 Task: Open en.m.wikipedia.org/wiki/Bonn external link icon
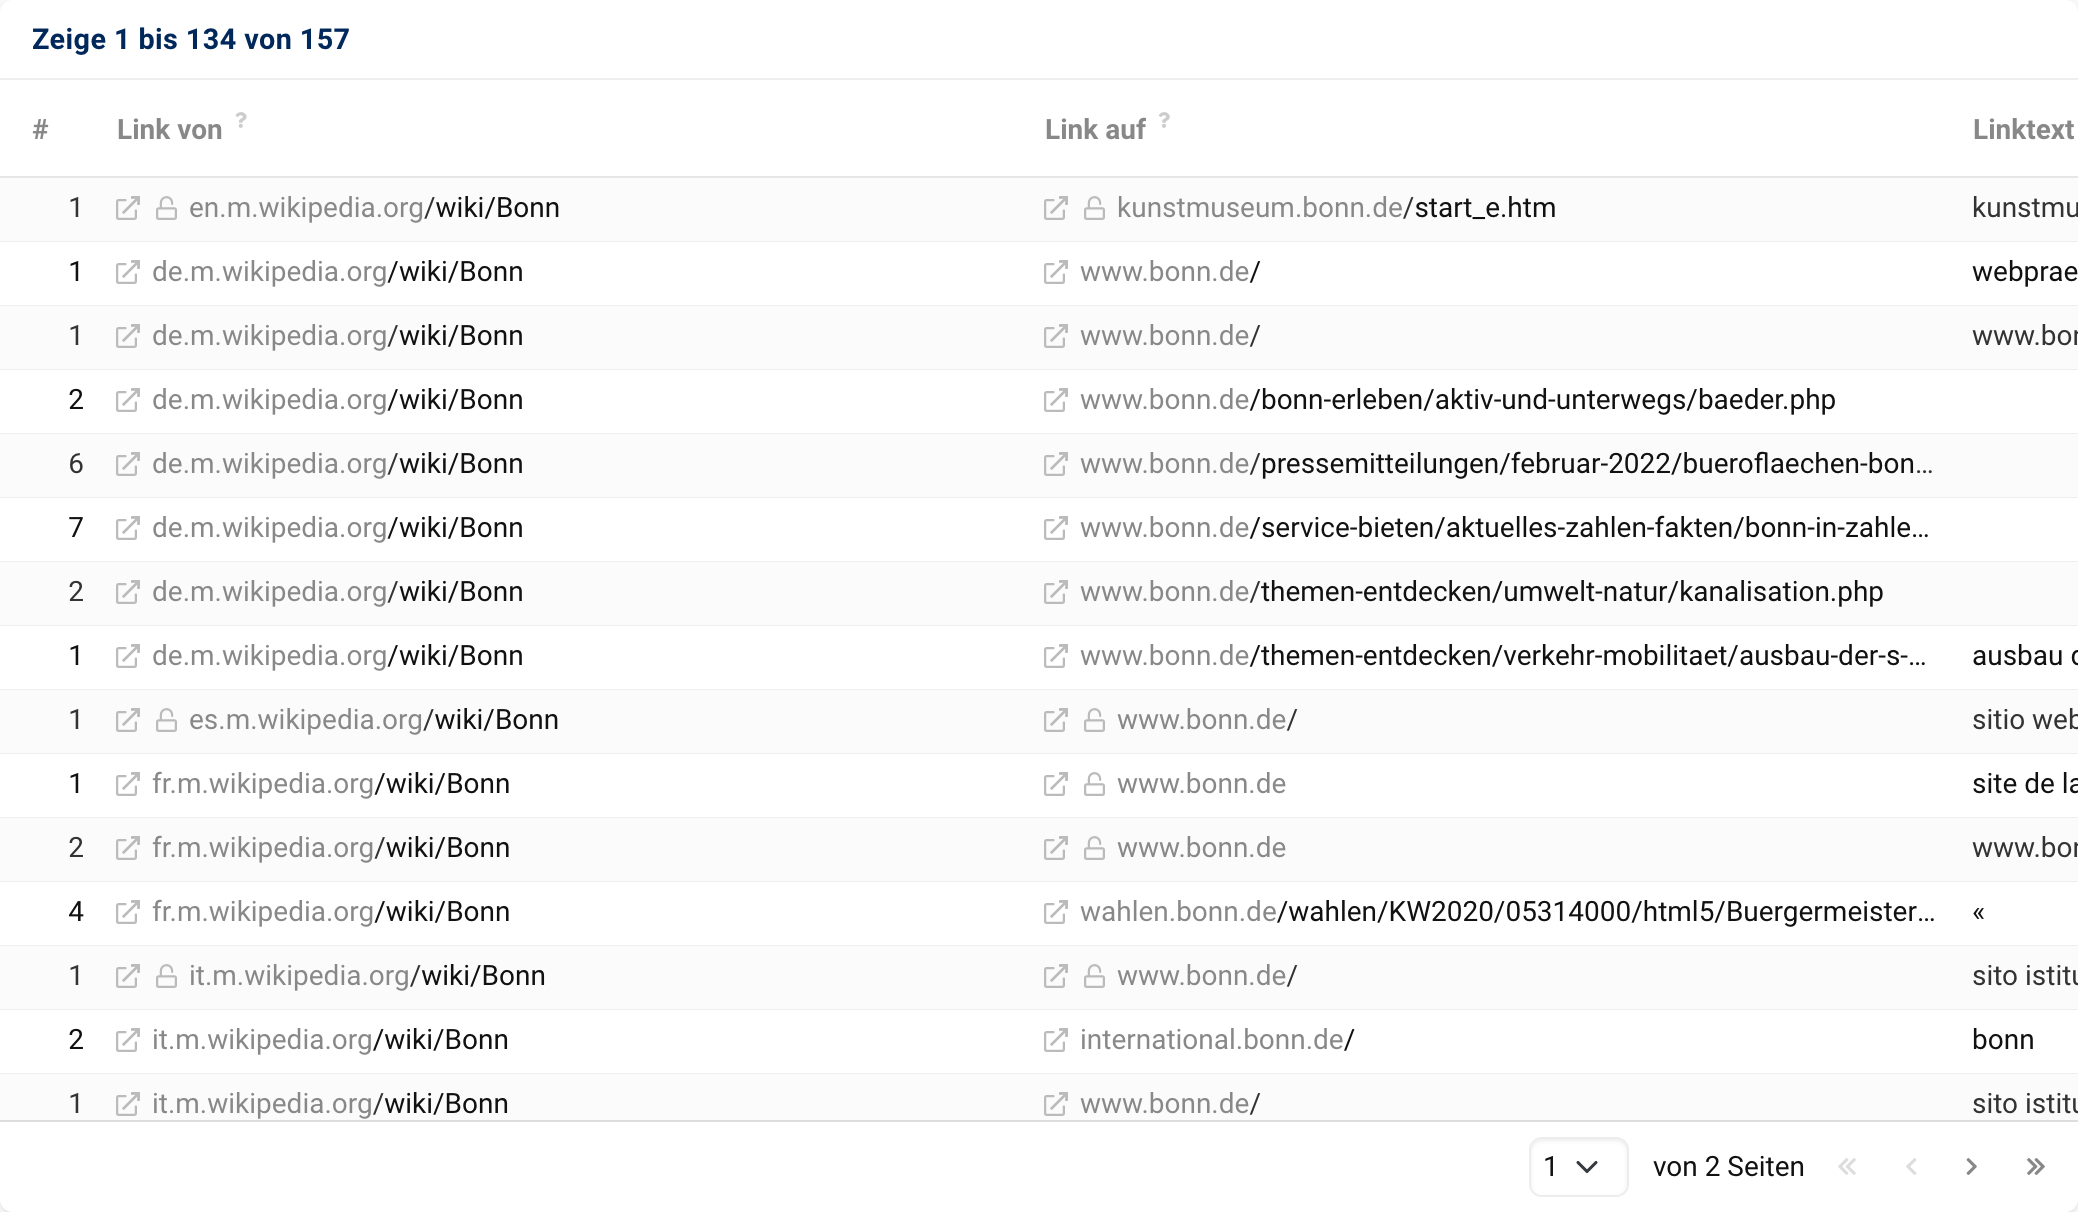click(127, 208)
